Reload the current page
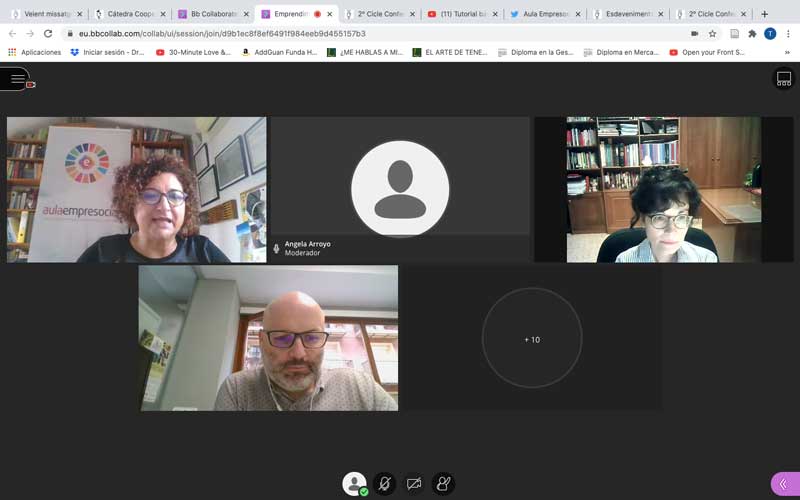Viewport: 800px width, 500px height. point(48,34)
